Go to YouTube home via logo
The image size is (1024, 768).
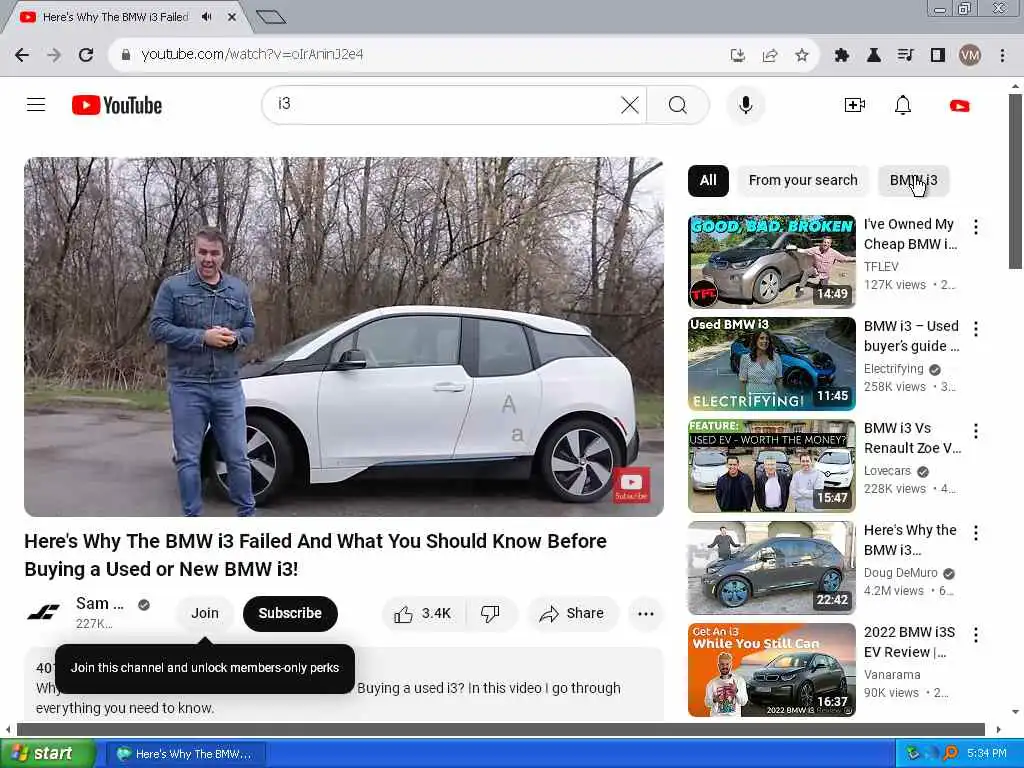click(x=117, y=105)
